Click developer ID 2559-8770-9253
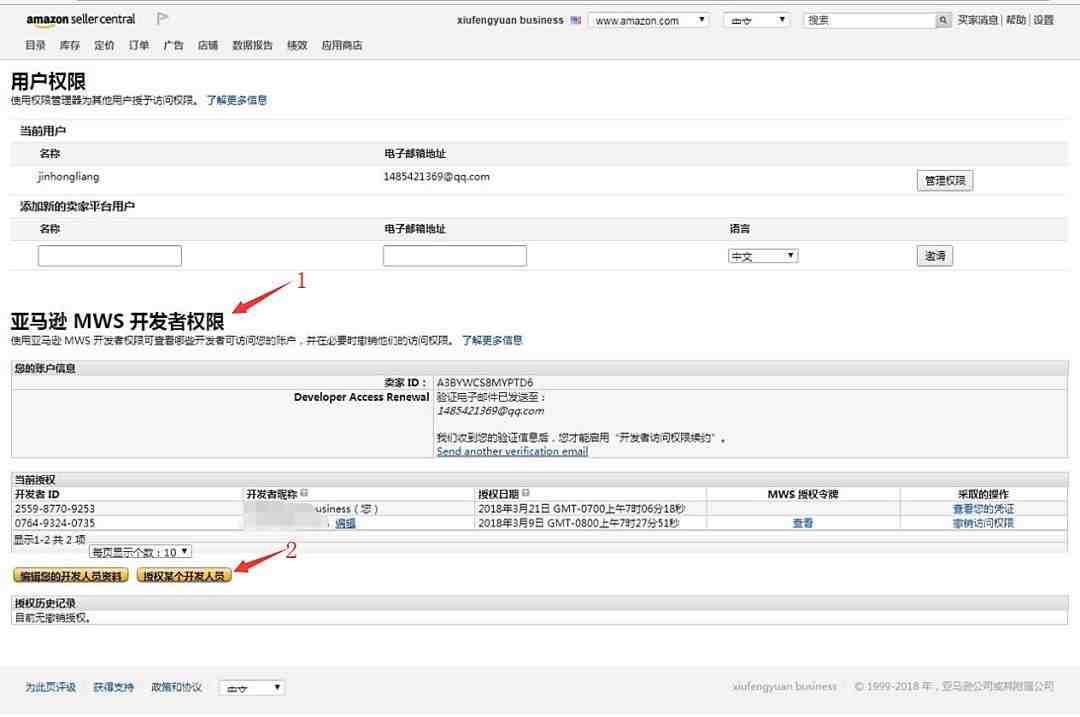This screenshot has height=717, width=1080. (55, 508)
